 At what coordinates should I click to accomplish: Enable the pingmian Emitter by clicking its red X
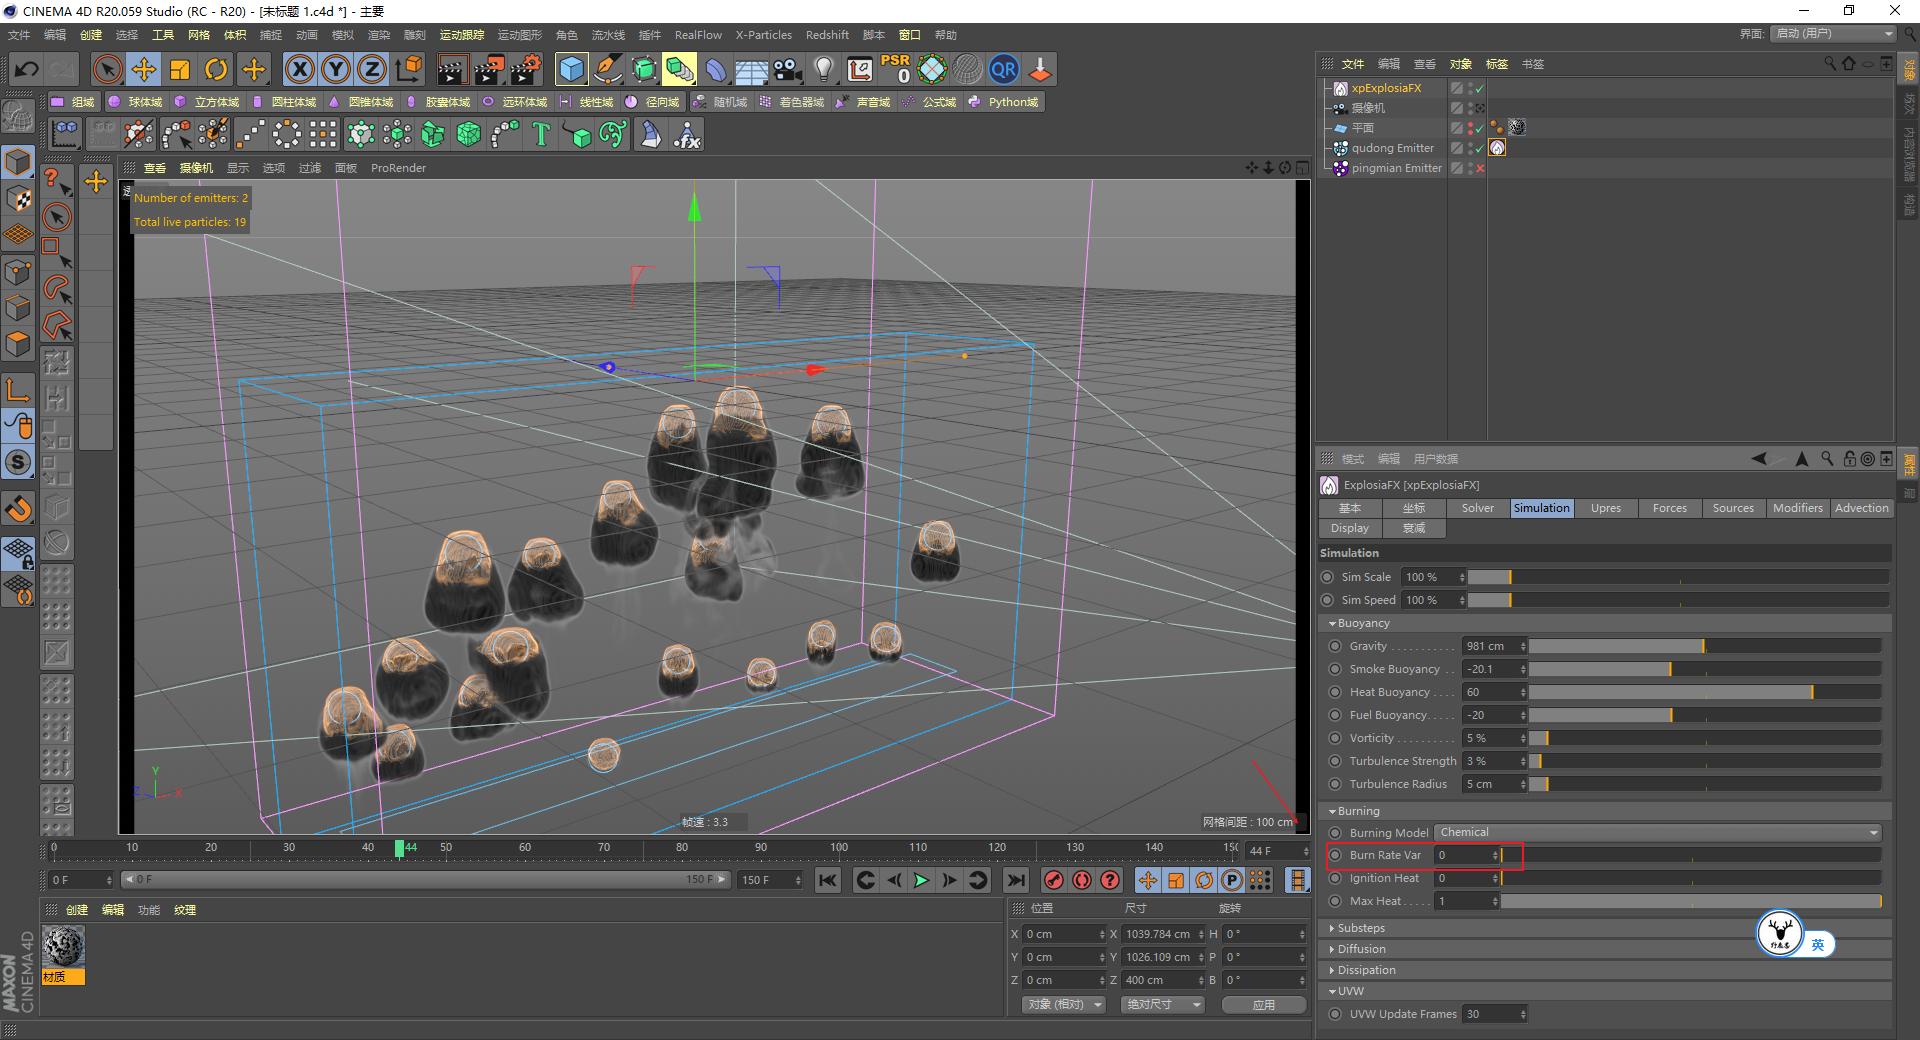point(1479,168)
